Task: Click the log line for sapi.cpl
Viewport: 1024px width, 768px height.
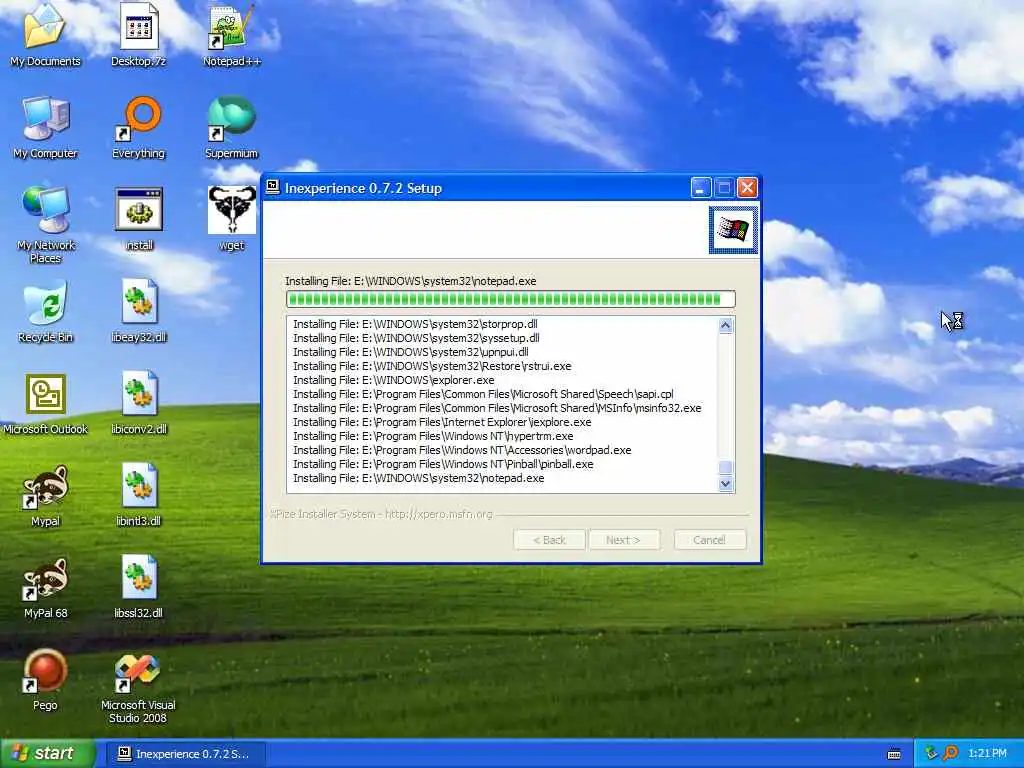Action: pos(483,394)
